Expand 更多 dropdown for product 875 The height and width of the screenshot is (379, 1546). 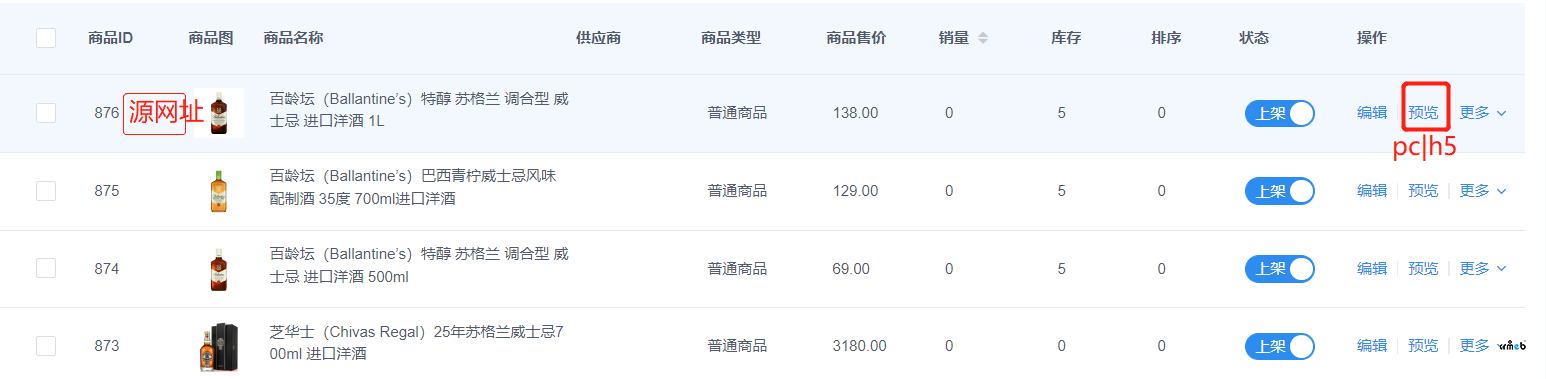(x=1482, y=191)
